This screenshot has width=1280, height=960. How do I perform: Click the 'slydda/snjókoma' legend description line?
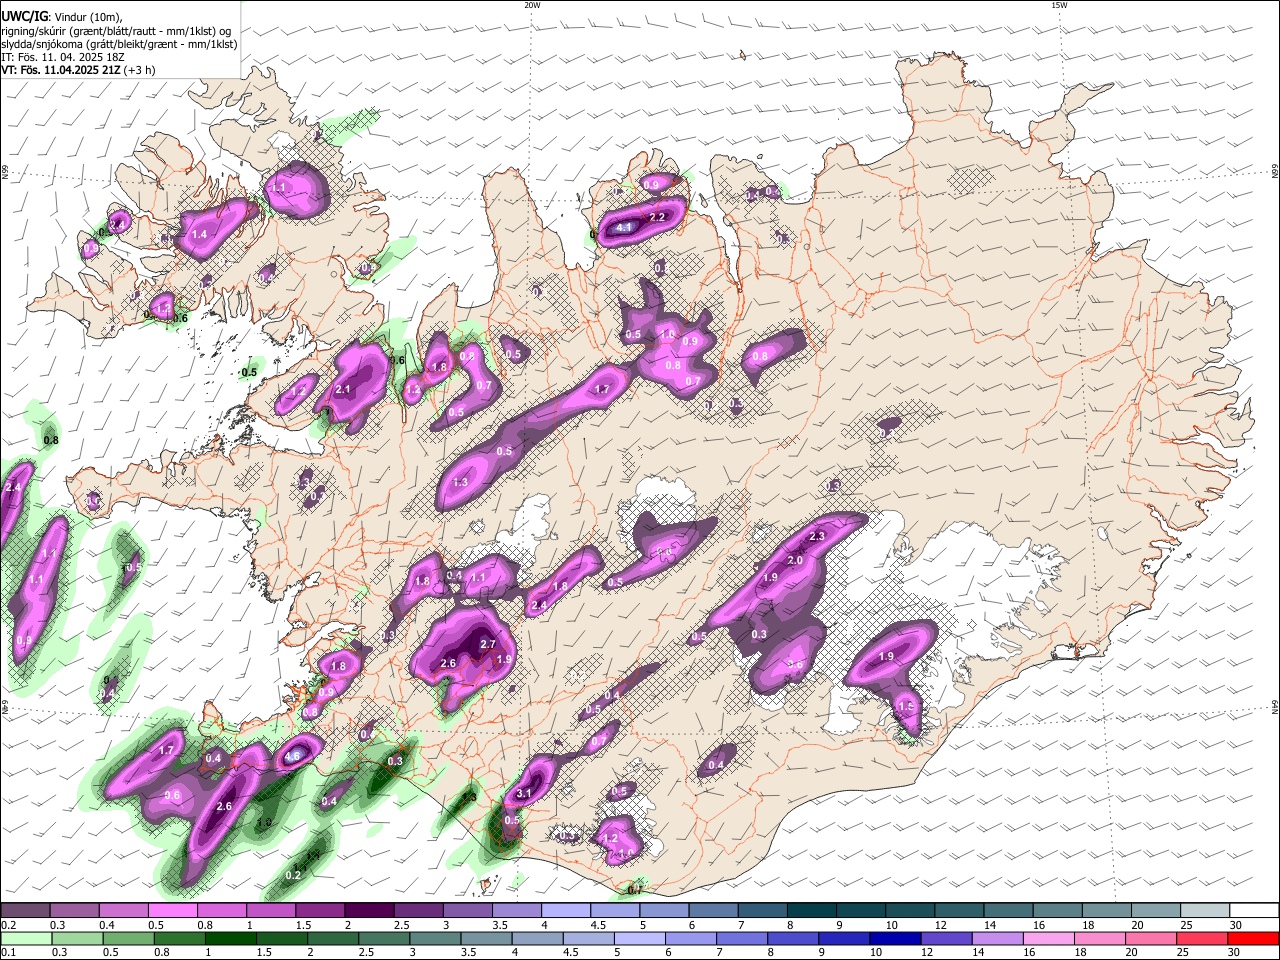(119, 44)
